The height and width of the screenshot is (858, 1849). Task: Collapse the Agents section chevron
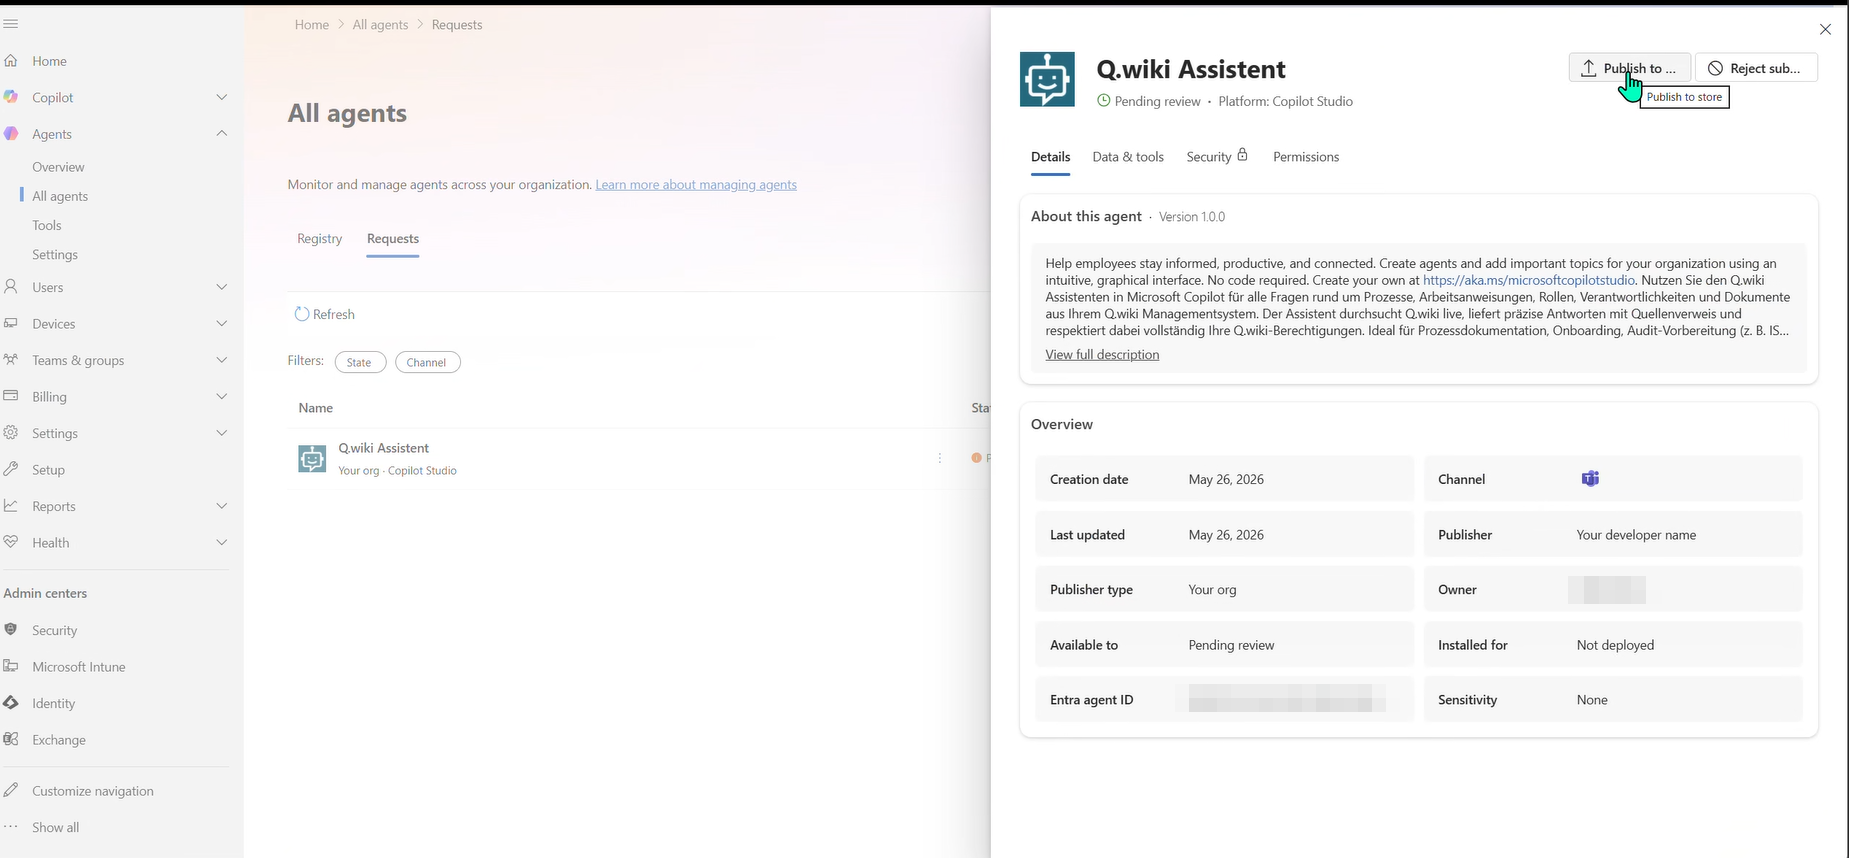(x=222, y=133)
